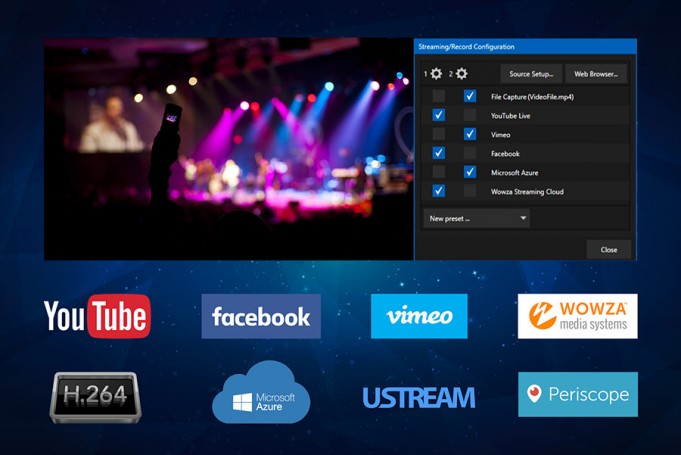Viewport: 681px width, 455px height.
Task: Open encoder 2 gear settings
Action: click(x=462, y=74)
